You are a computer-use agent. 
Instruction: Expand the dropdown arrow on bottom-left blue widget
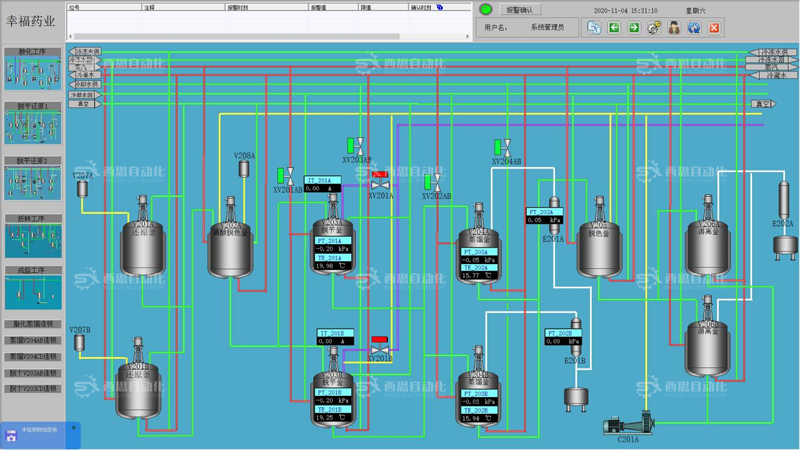[73, 429]
